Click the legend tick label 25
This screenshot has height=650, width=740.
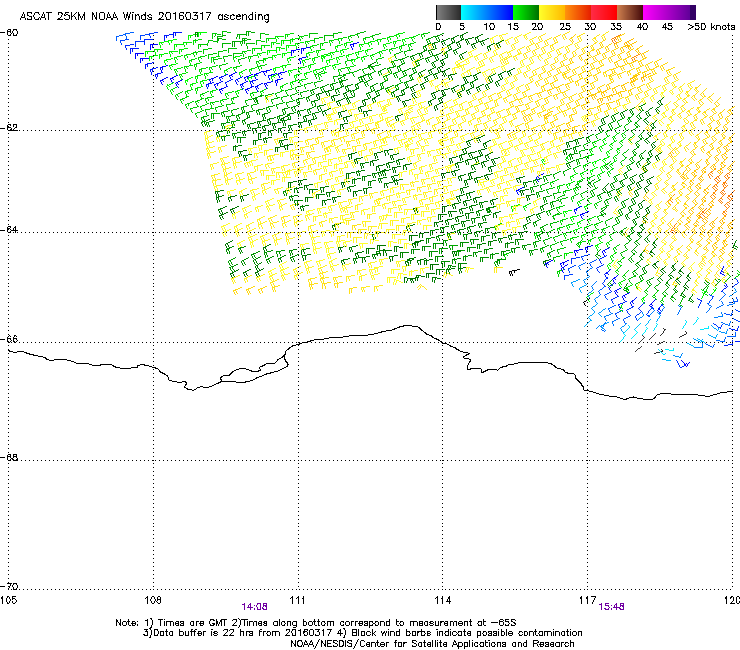[x=565, y=26]
